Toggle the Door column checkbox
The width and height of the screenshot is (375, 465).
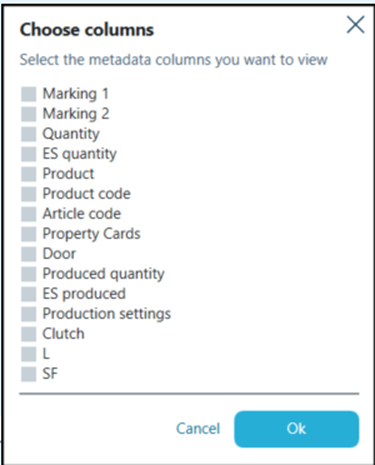tap(29, 254)
